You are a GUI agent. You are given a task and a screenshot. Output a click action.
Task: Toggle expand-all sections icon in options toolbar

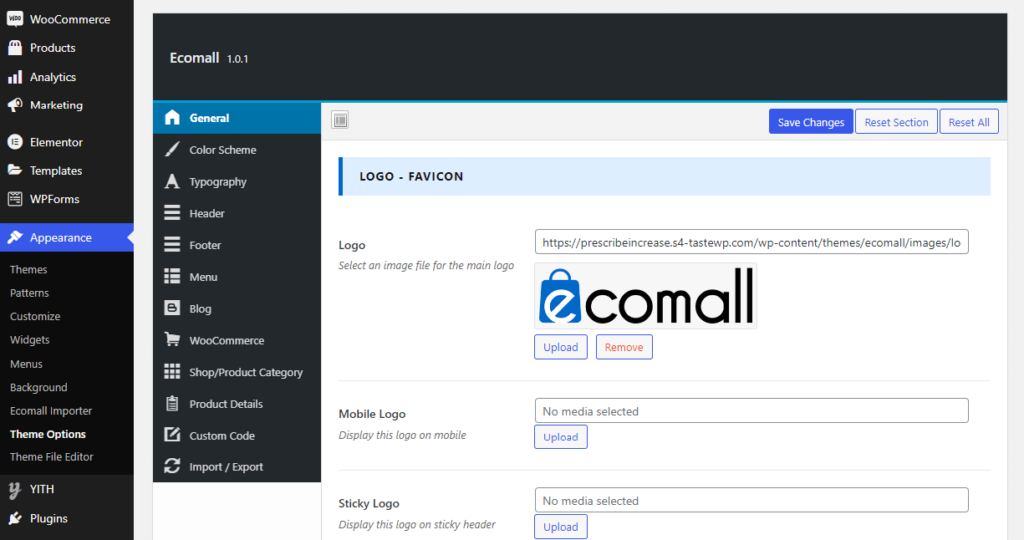tap(340, 120)
